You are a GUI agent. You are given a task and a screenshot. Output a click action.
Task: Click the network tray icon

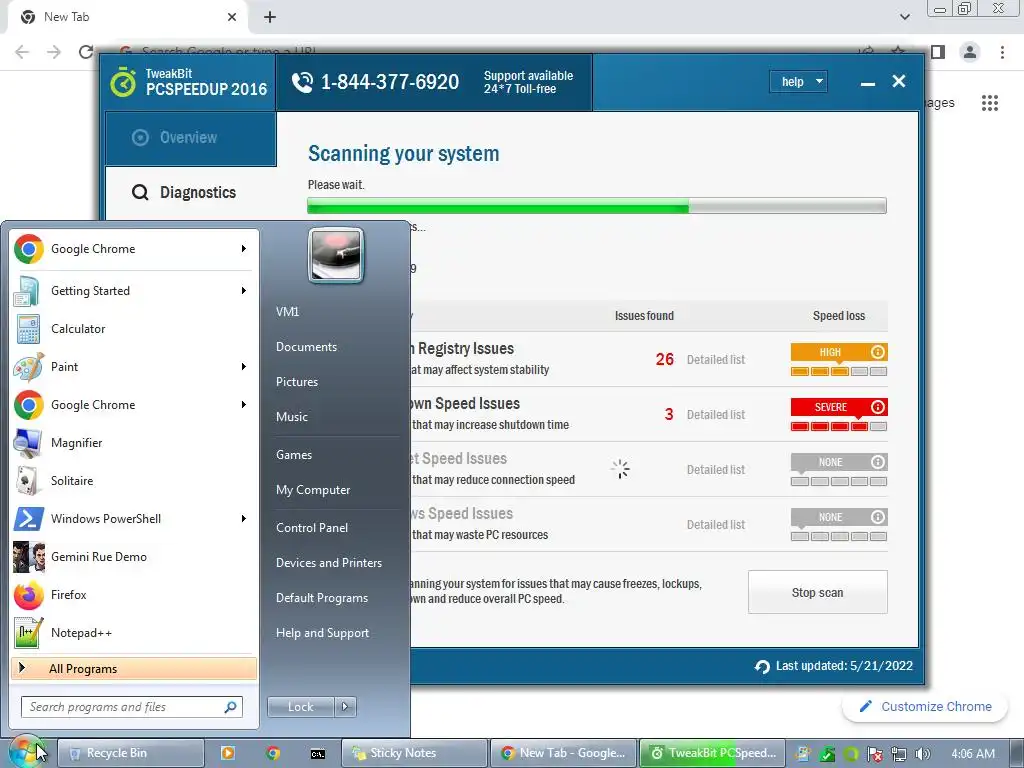pyautogui.click(x=899, y=754)
